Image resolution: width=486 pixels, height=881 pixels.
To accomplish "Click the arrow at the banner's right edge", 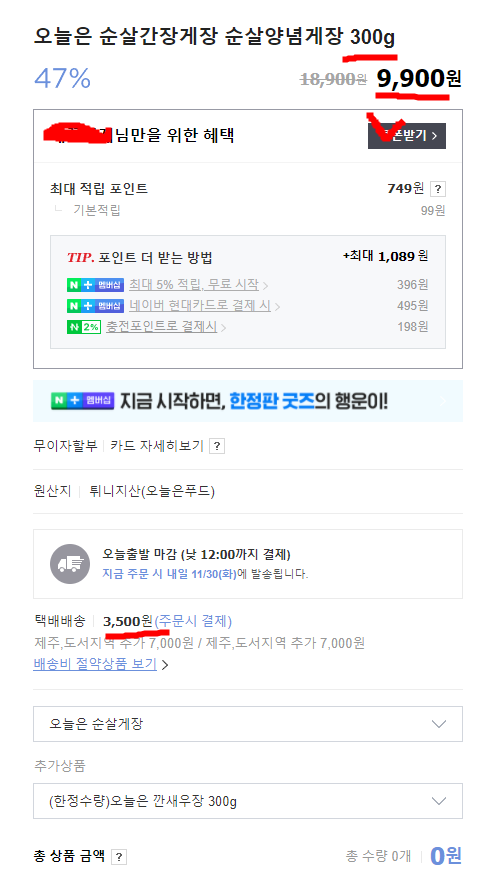I will coord(443,401).
